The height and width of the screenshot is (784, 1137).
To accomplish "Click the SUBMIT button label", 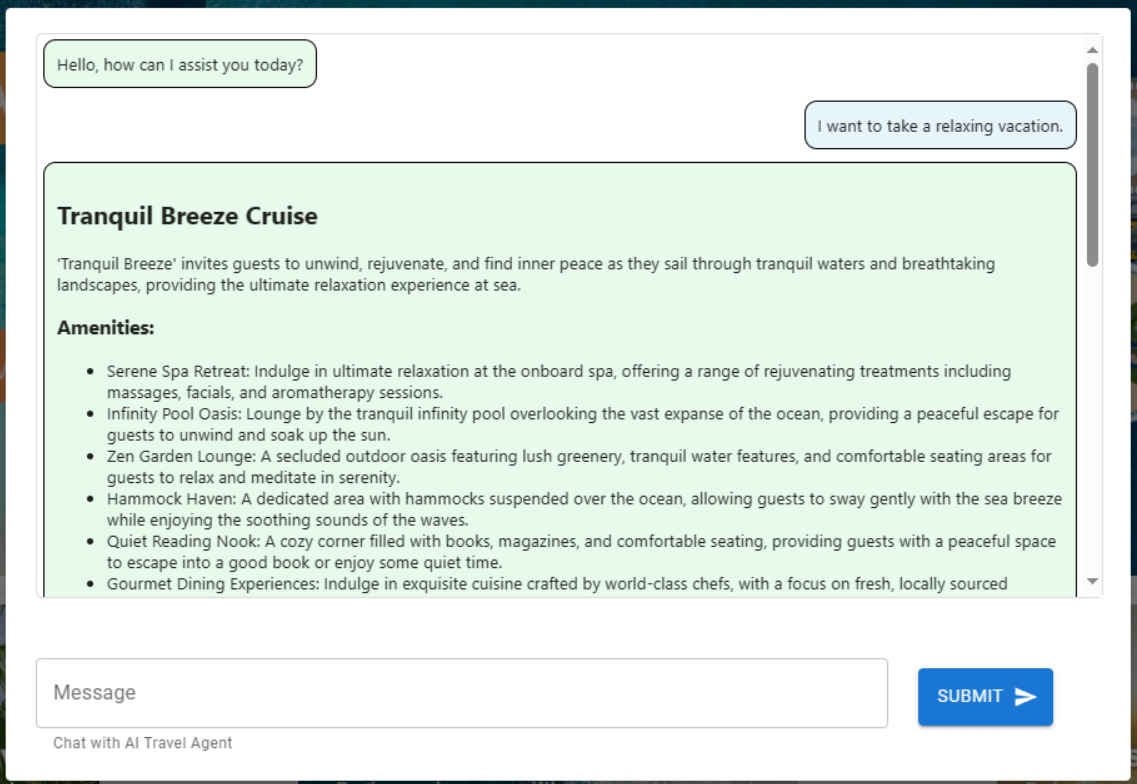I will coord(969,696).
